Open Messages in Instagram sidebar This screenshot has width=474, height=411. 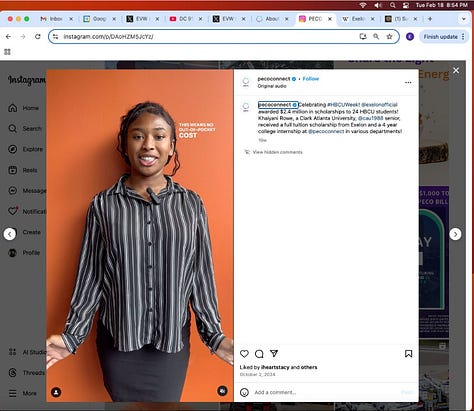pyautogui.click(x=27, y=191)
